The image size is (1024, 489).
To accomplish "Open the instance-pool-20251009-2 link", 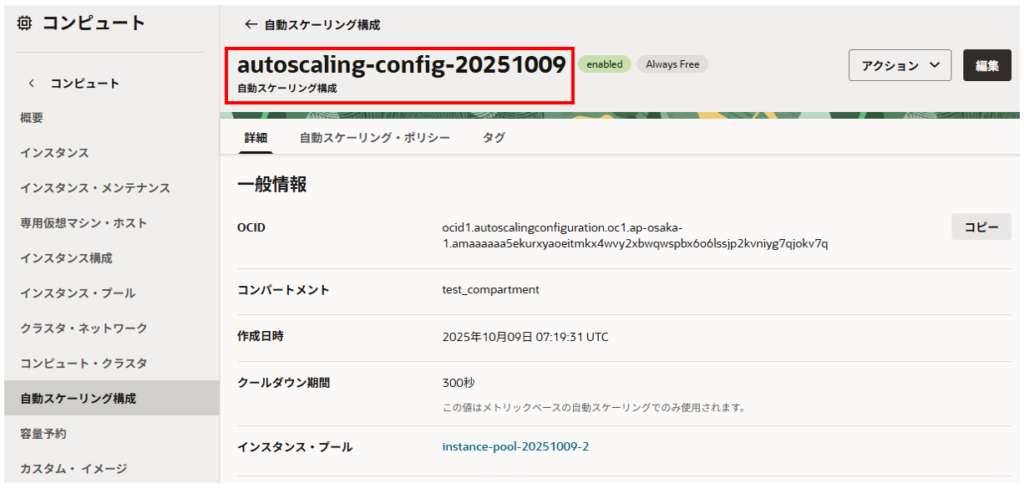I will (x=515, y=446).
